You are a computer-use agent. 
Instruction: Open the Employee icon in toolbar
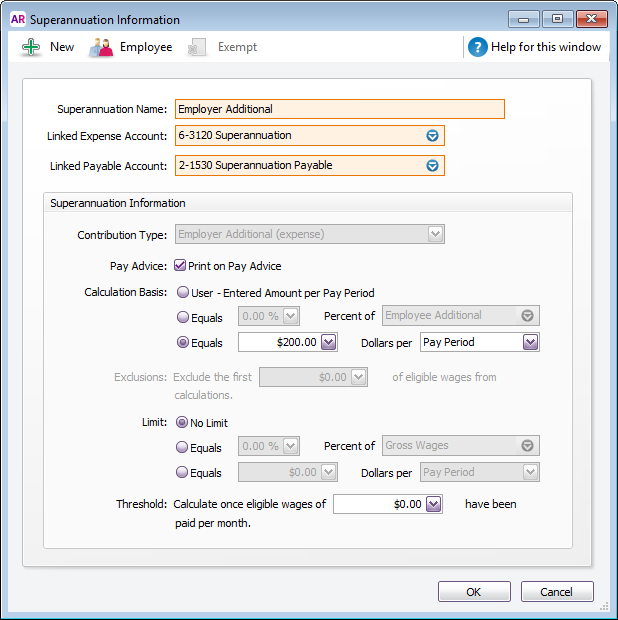tap(101, 47)
